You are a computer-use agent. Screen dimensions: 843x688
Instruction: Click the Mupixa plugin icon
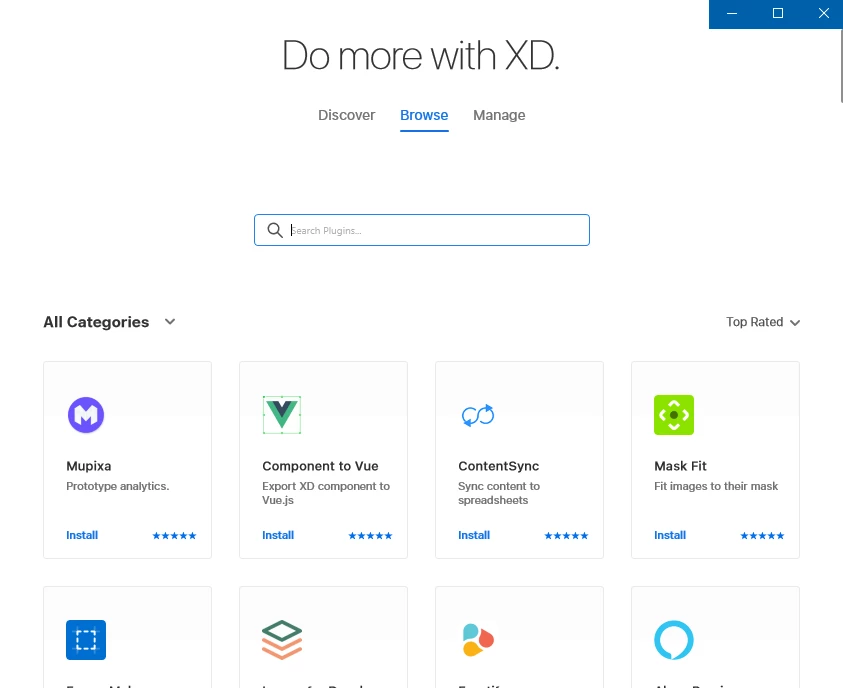[x=86, y=415]
